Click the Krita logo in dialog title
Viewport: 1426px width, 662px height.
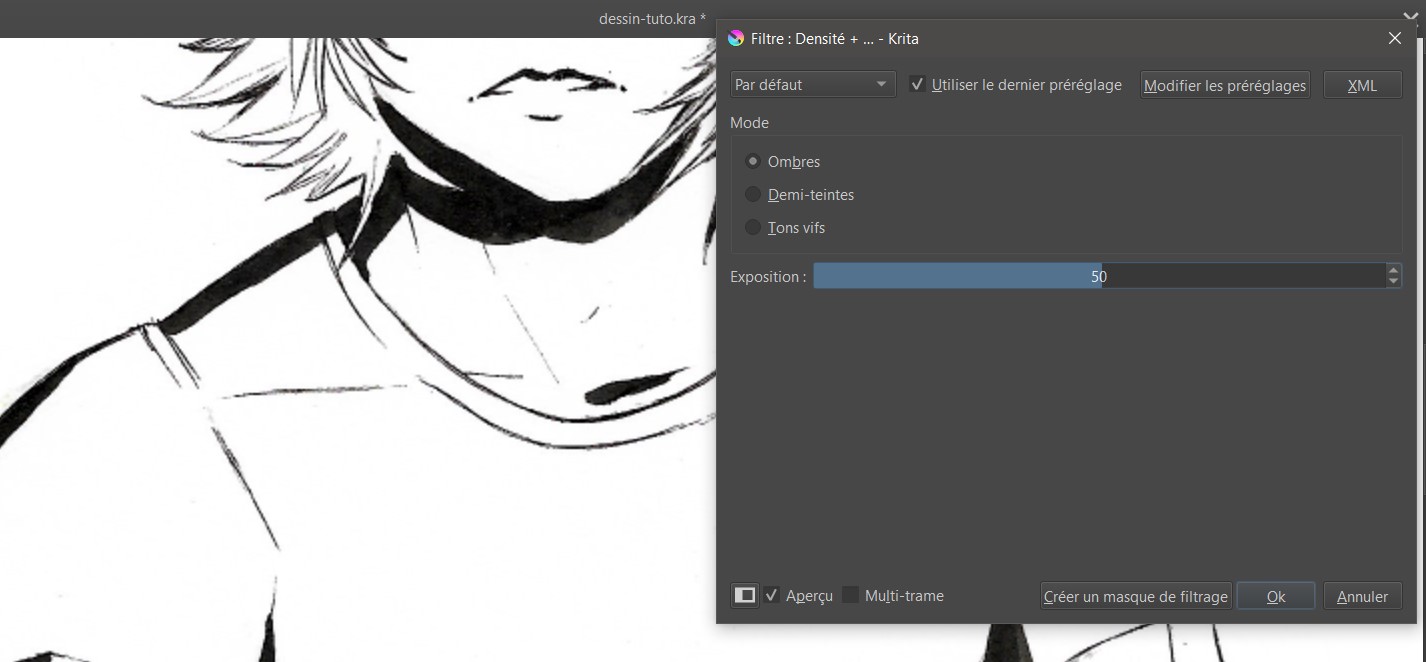click(737, 38)
